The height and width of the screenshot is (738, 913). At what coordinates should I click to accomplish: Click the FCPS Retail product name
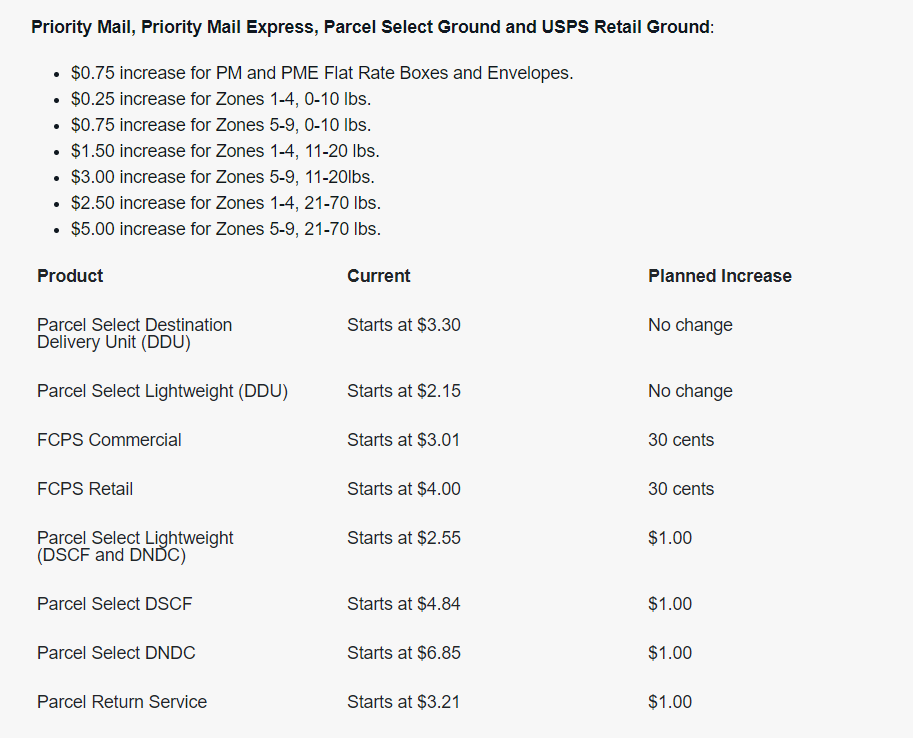[x=85, y=489]
